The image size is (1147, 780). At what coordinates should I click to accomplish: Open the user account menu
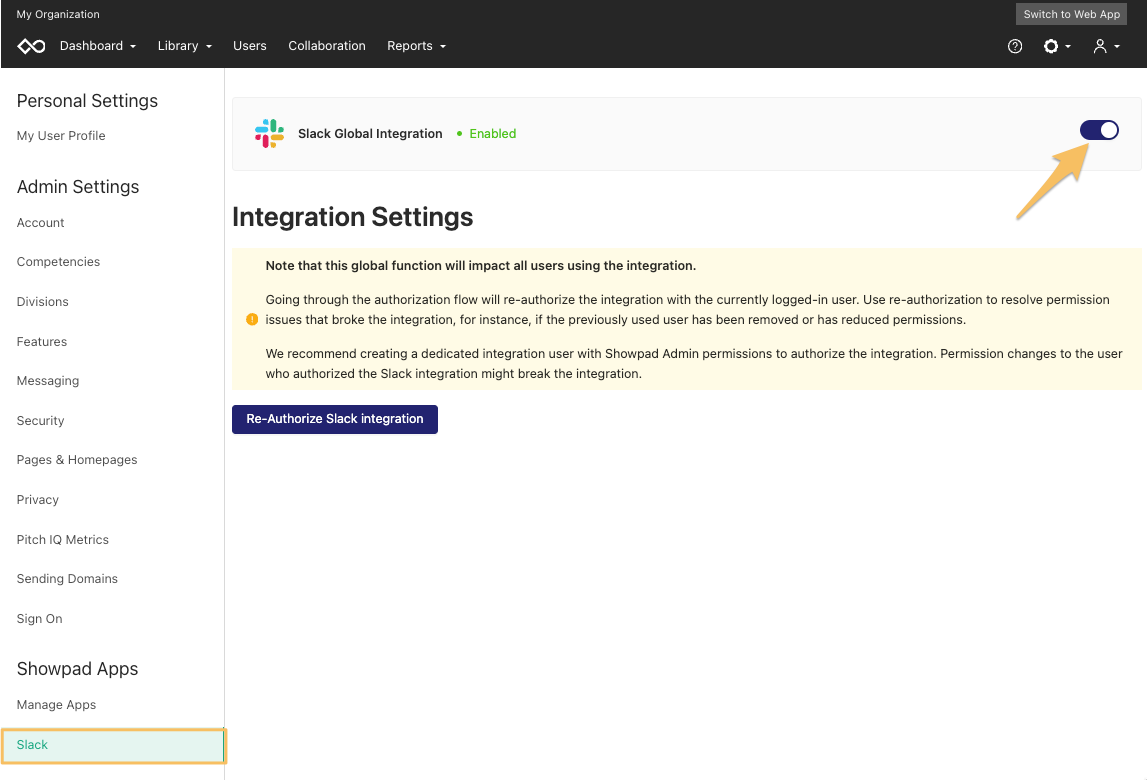pos(1106,46)
